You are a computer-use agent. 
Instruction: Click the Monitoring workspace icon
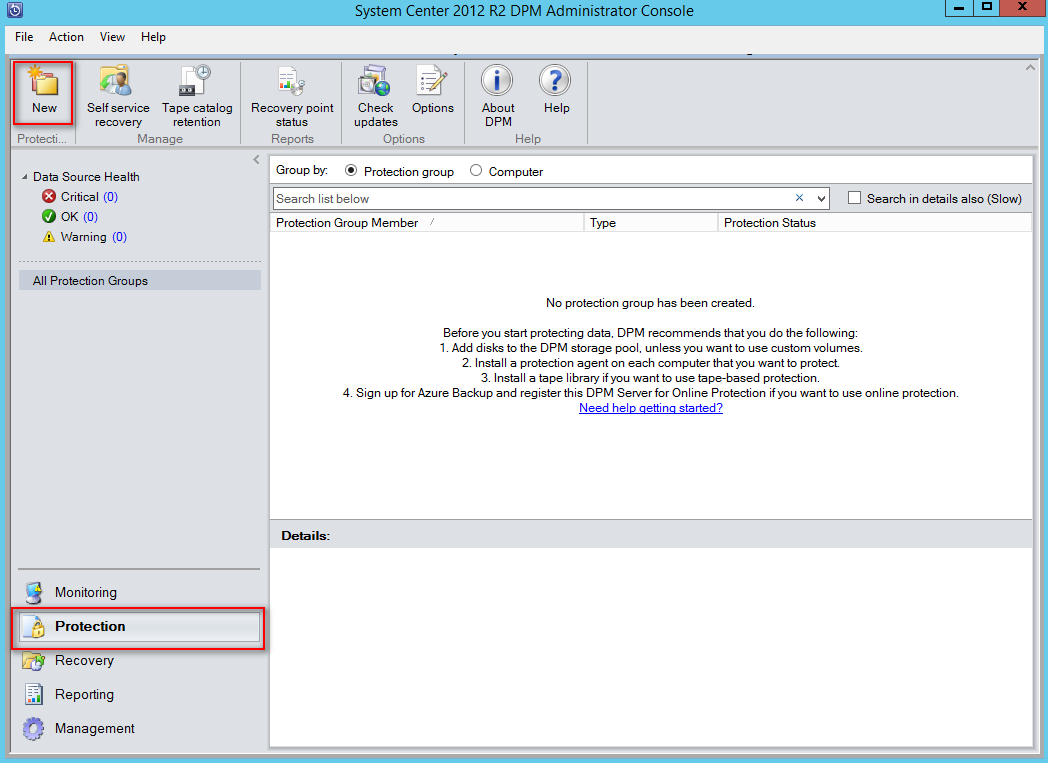pos(33,593)
